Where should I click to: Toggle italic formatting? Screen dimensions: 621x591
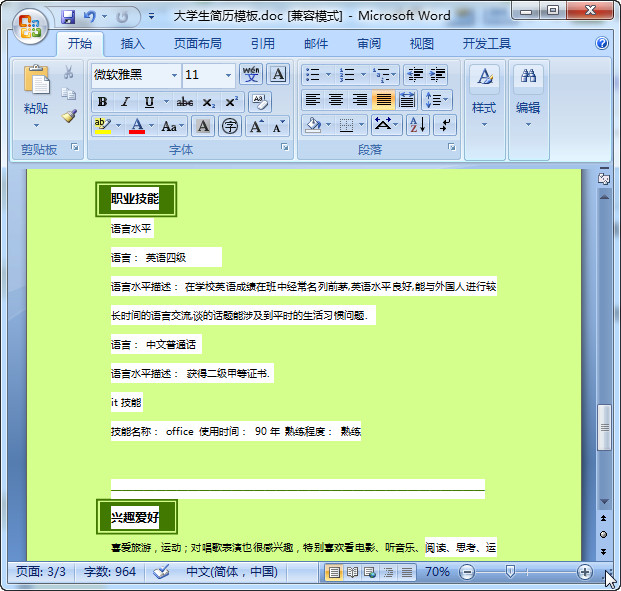point(126,102)
